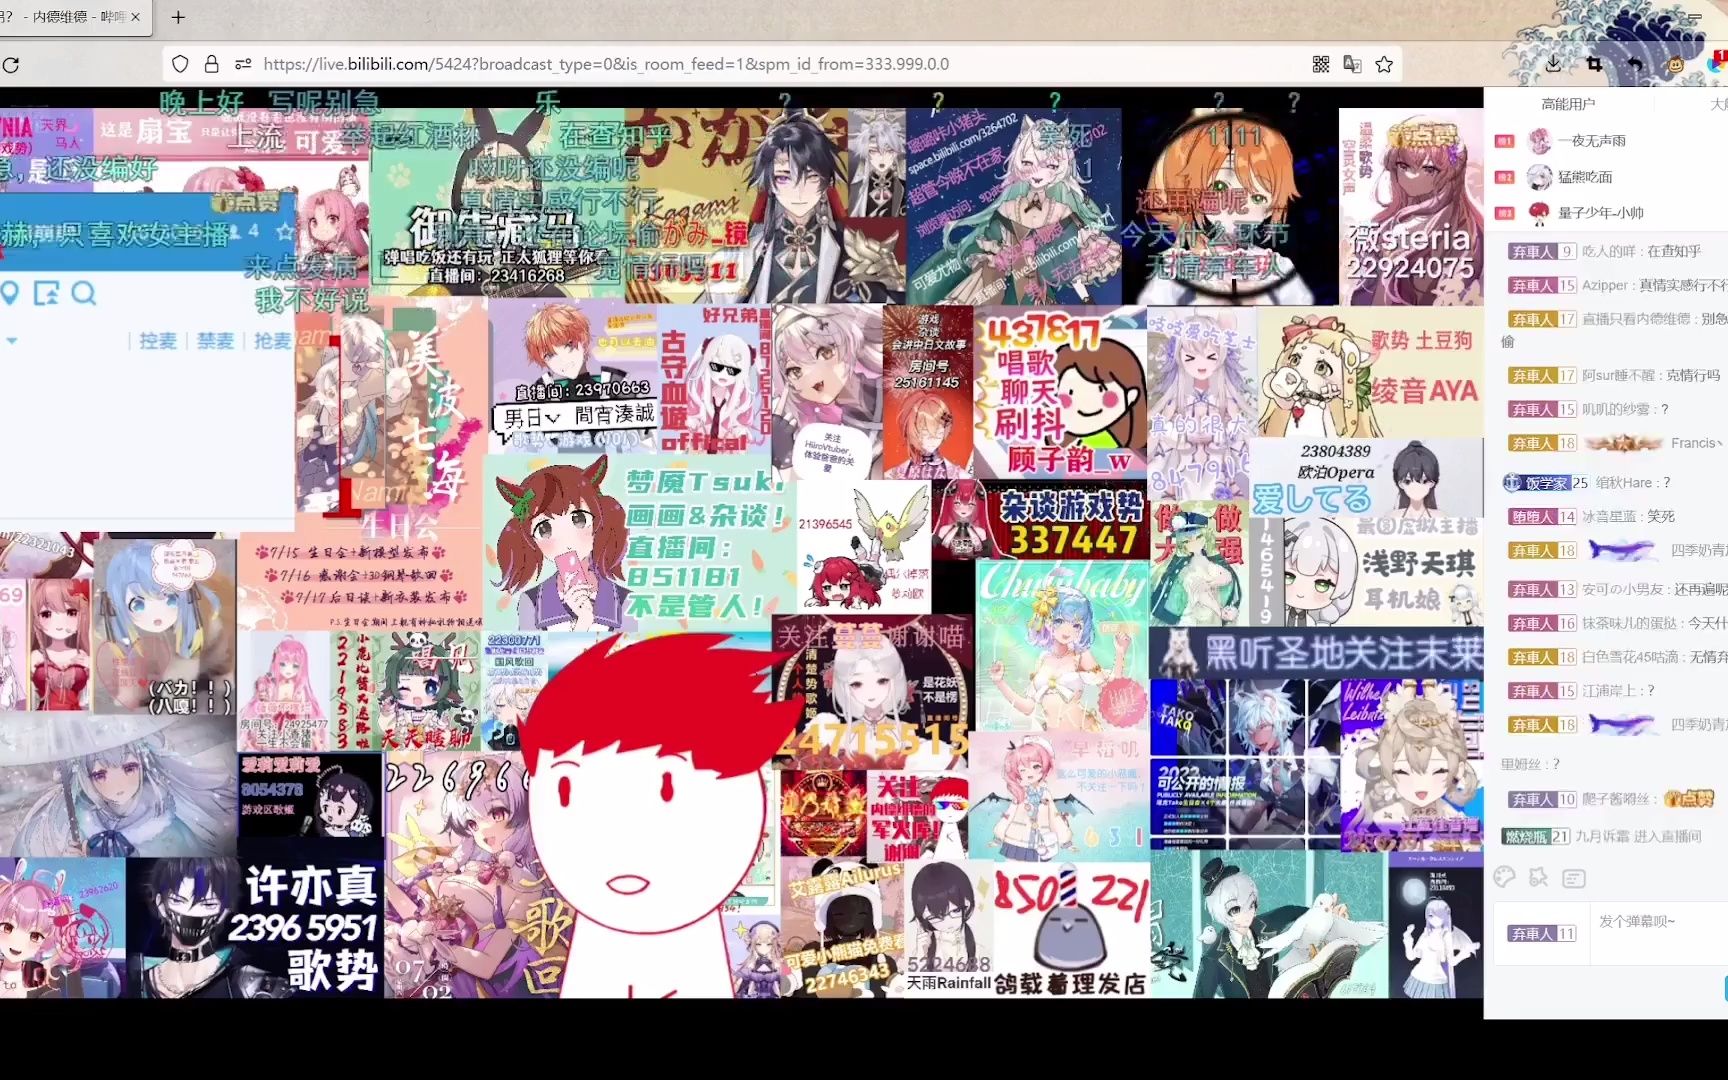Open user 安可の小男友 in chat
Viewport: 1728px width, 1080px height.
tap(1621, 590)
